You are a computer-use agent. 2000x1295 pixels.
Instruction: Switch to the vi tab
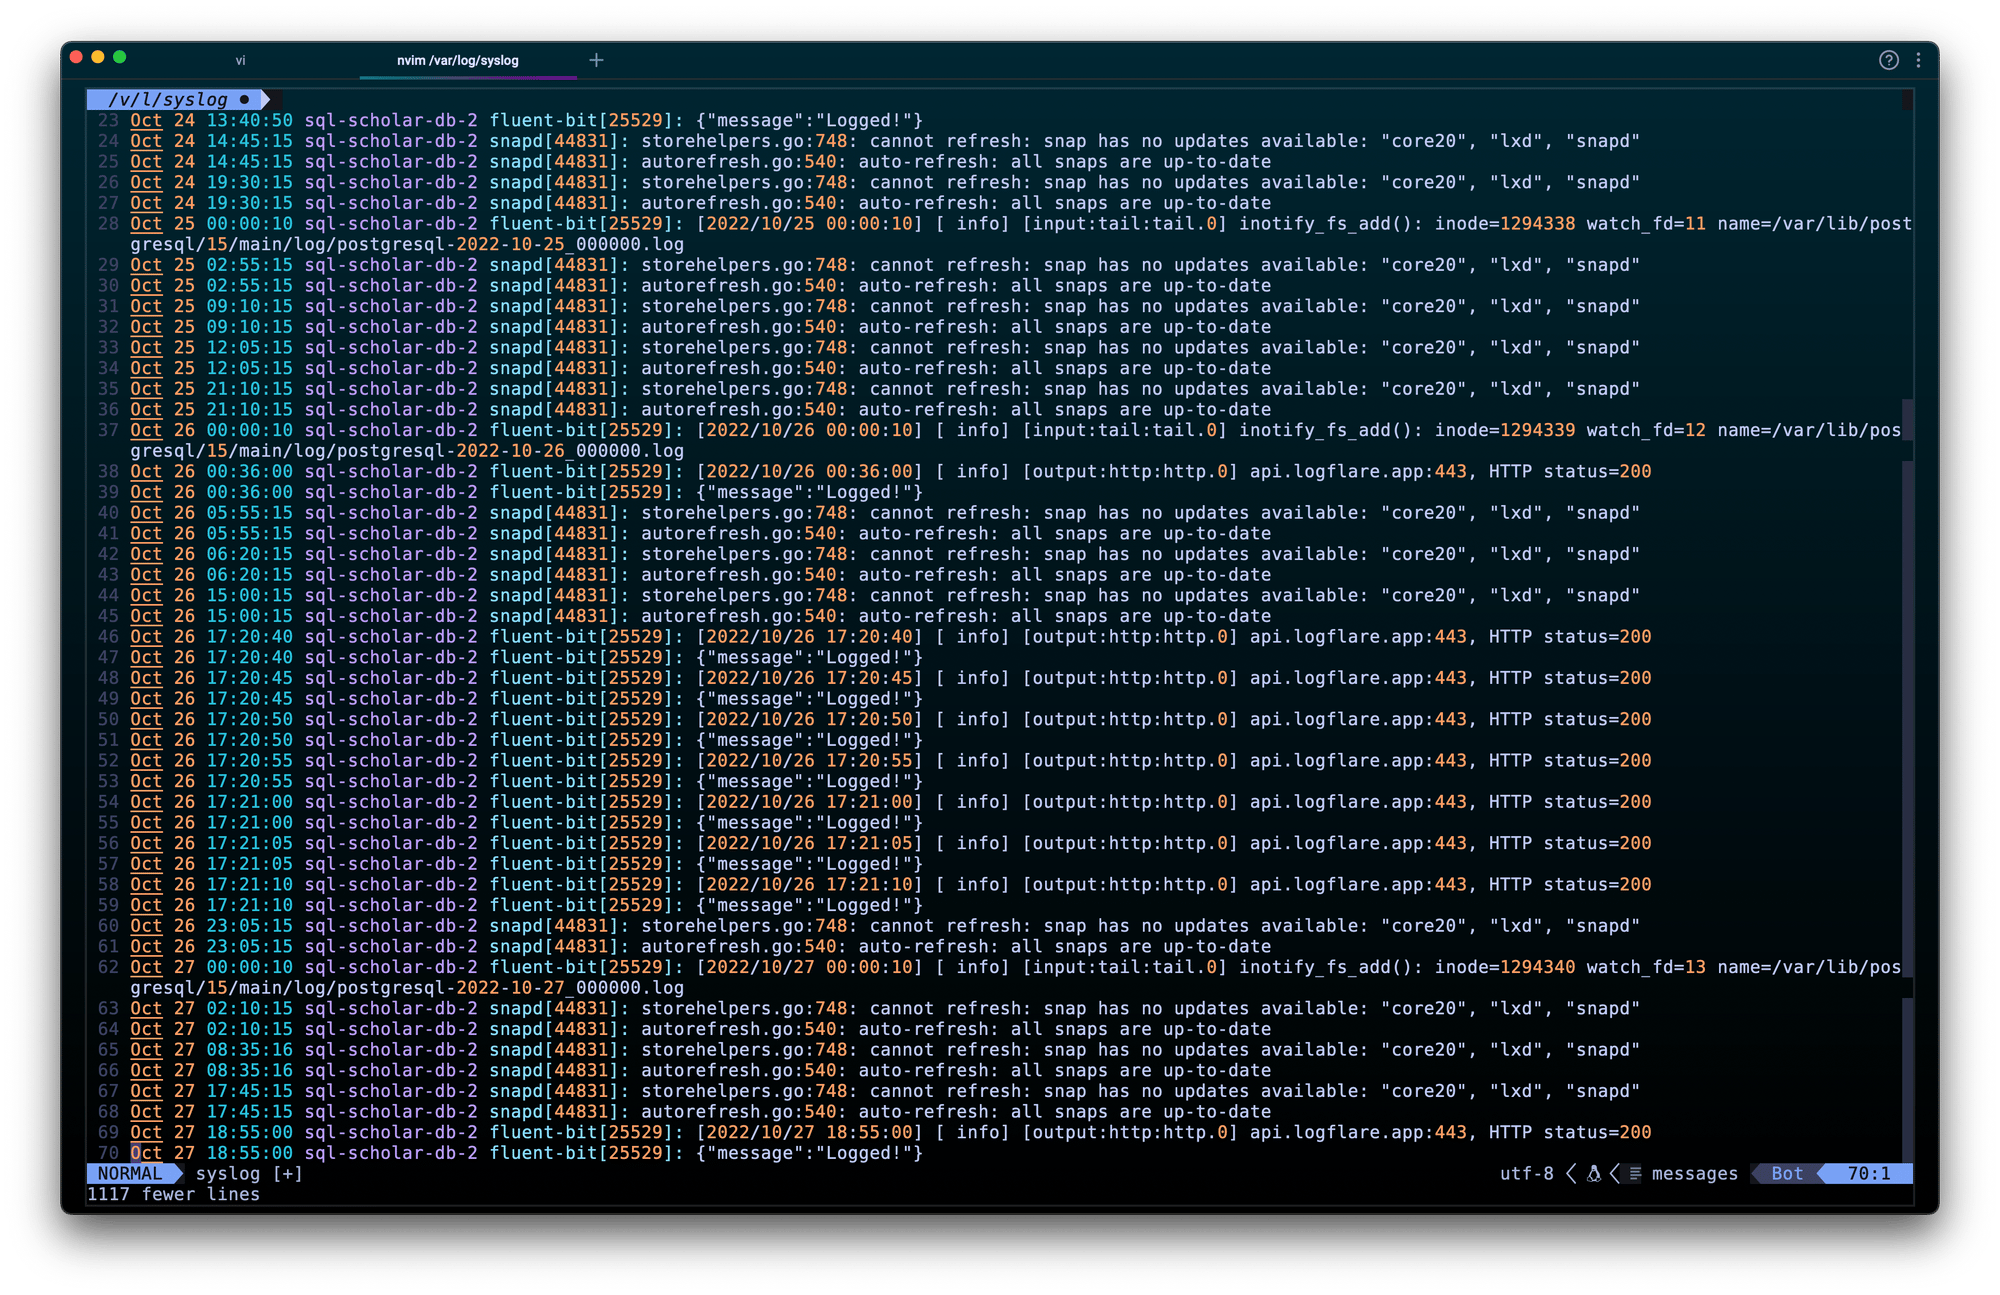pyautogui.click(x=240, y=60)
